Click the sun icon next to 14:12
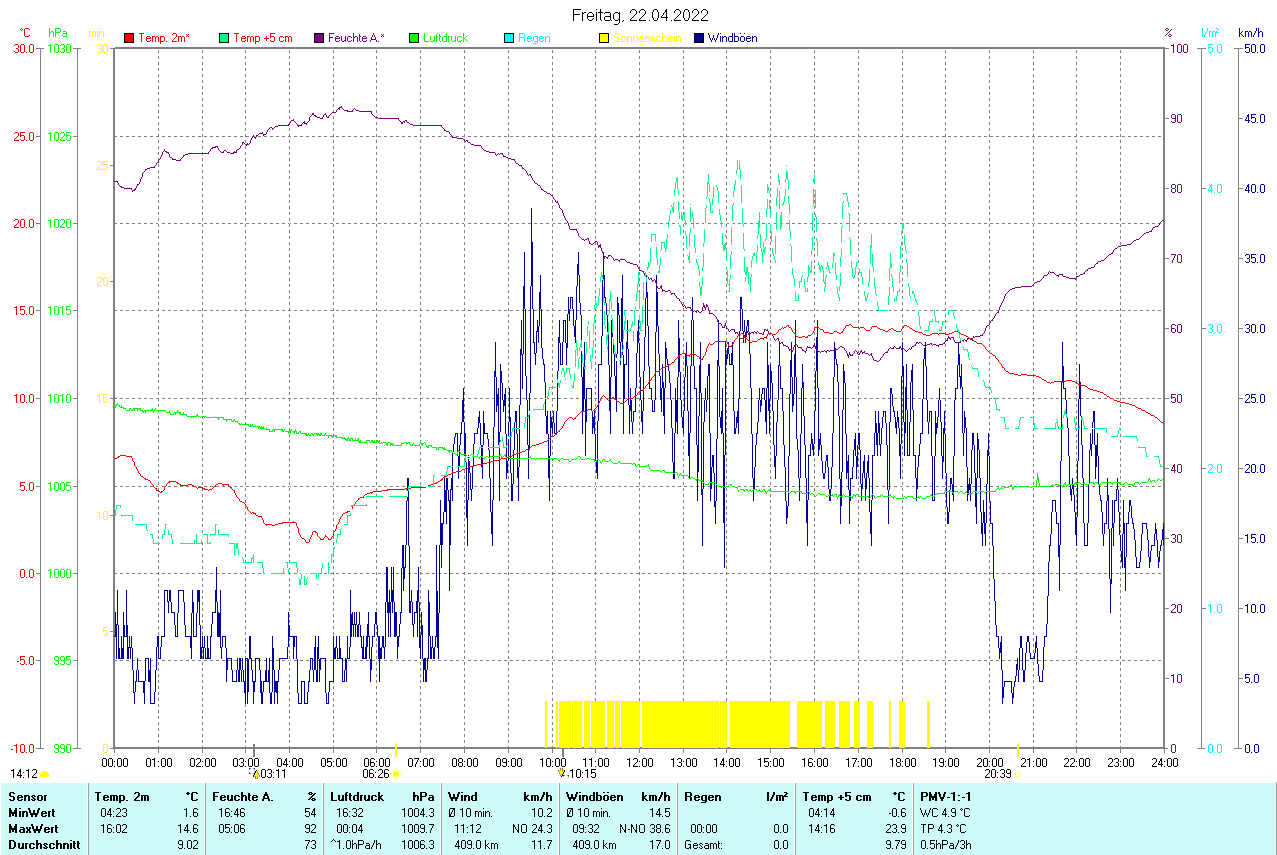Viewport: 1277px width, 855px height. tap(45, 774)
